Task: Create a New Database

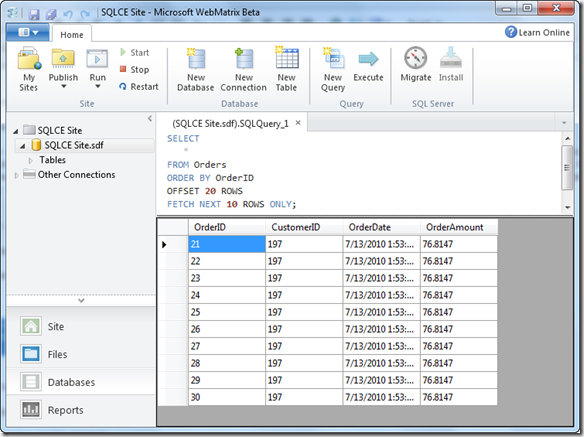Action: [x=196, y=69]
